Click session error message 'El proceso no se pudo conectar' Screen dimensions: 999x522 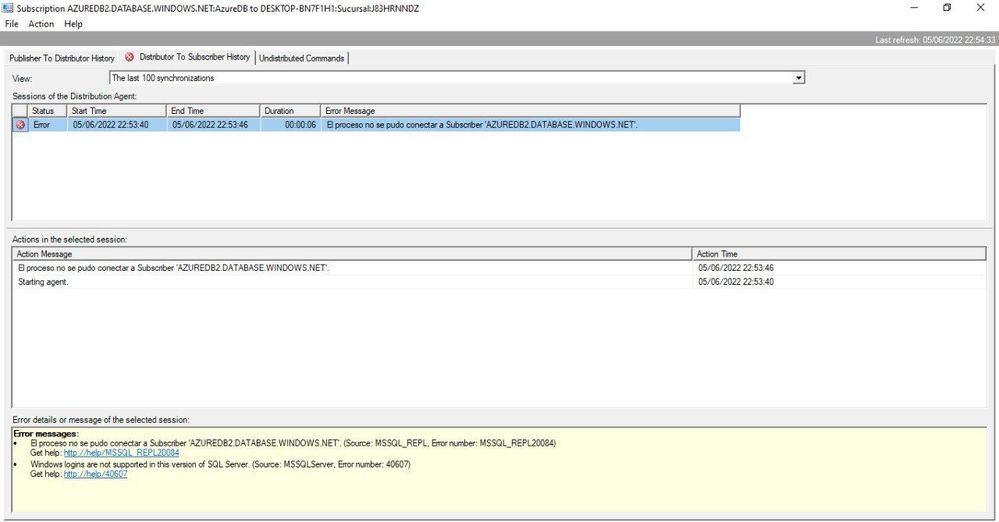click(482, 125)
